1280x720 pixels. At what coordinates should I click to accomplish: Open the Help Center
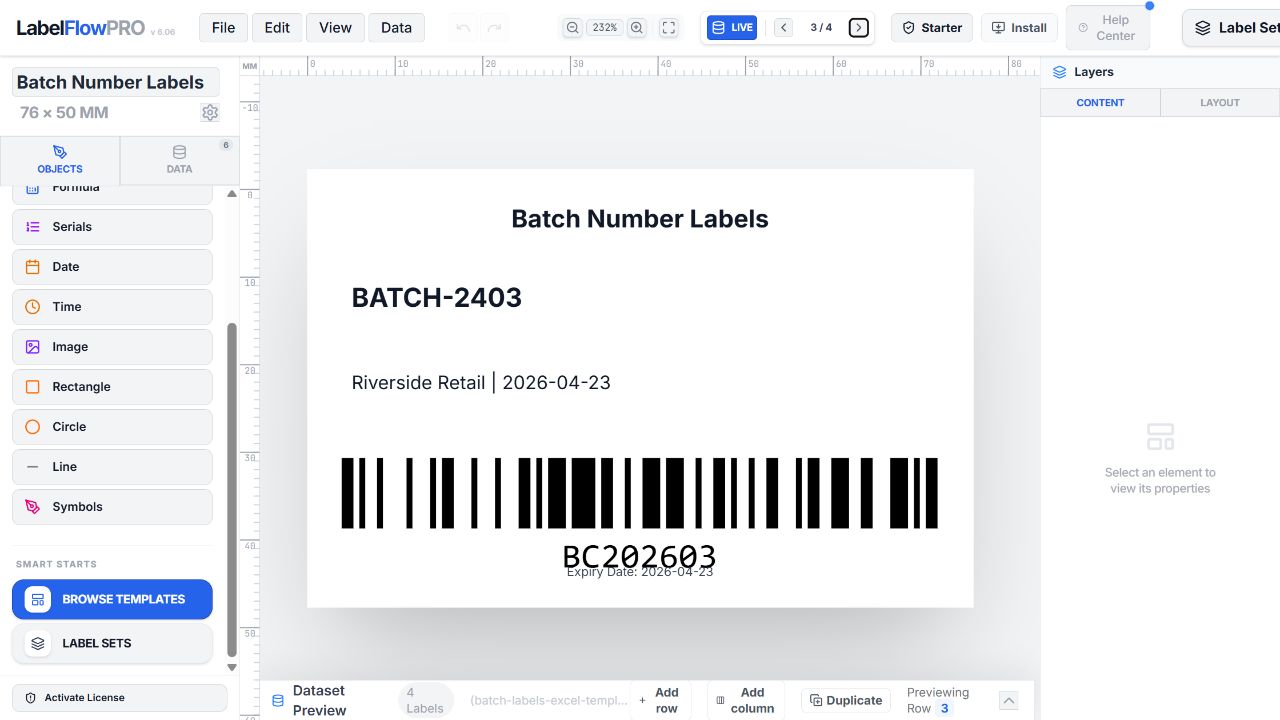[x=1107, y=28]
